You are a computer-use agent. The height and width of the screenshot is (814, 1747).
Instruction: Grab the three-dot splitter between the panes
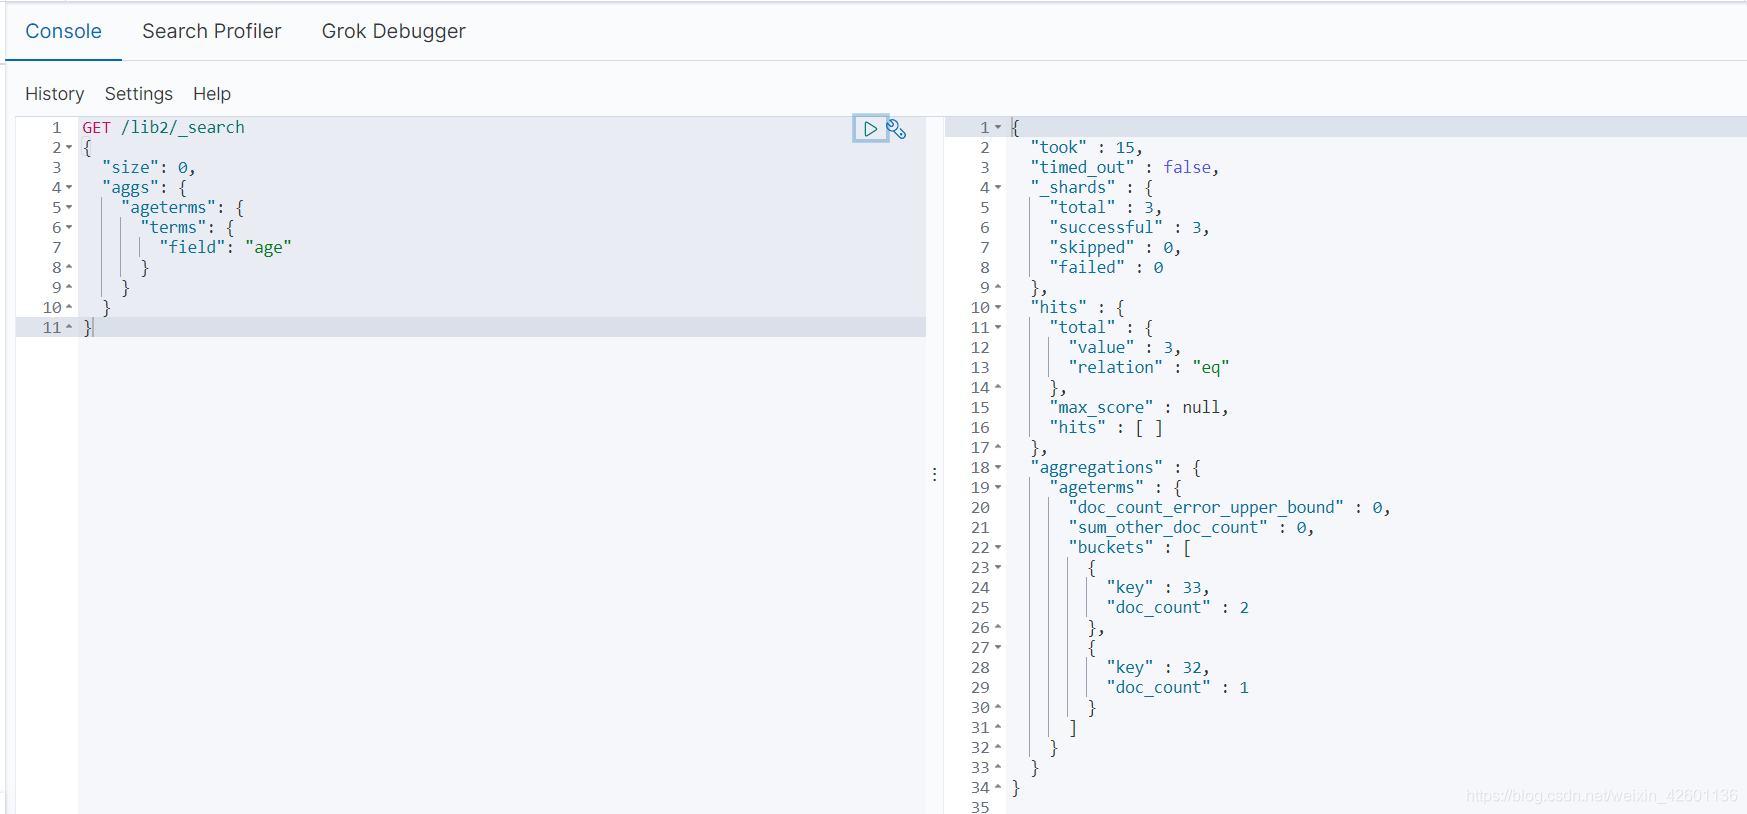pyautogui.click(x=935, y=474)
